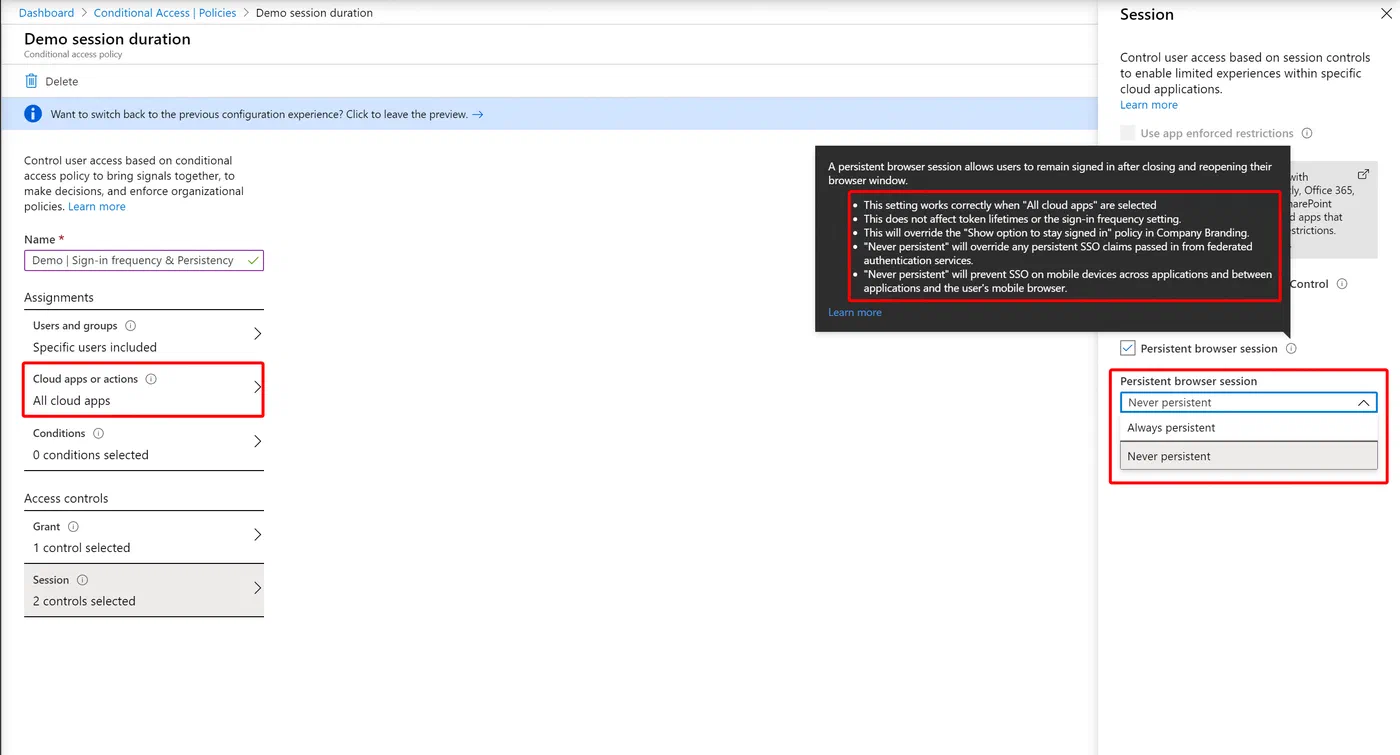Click the external link icon in Session panel
The width and height of the screenshot is (1400, 755).
1362,174
